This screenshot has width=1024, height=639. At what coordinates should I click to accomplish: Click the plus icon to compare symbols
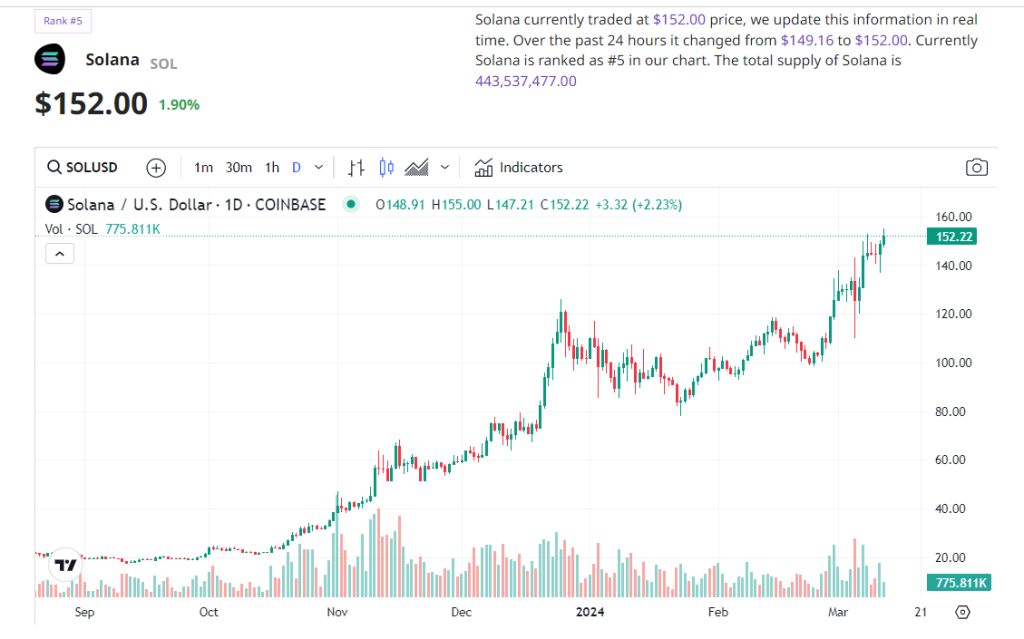click(x=156, y=167)
